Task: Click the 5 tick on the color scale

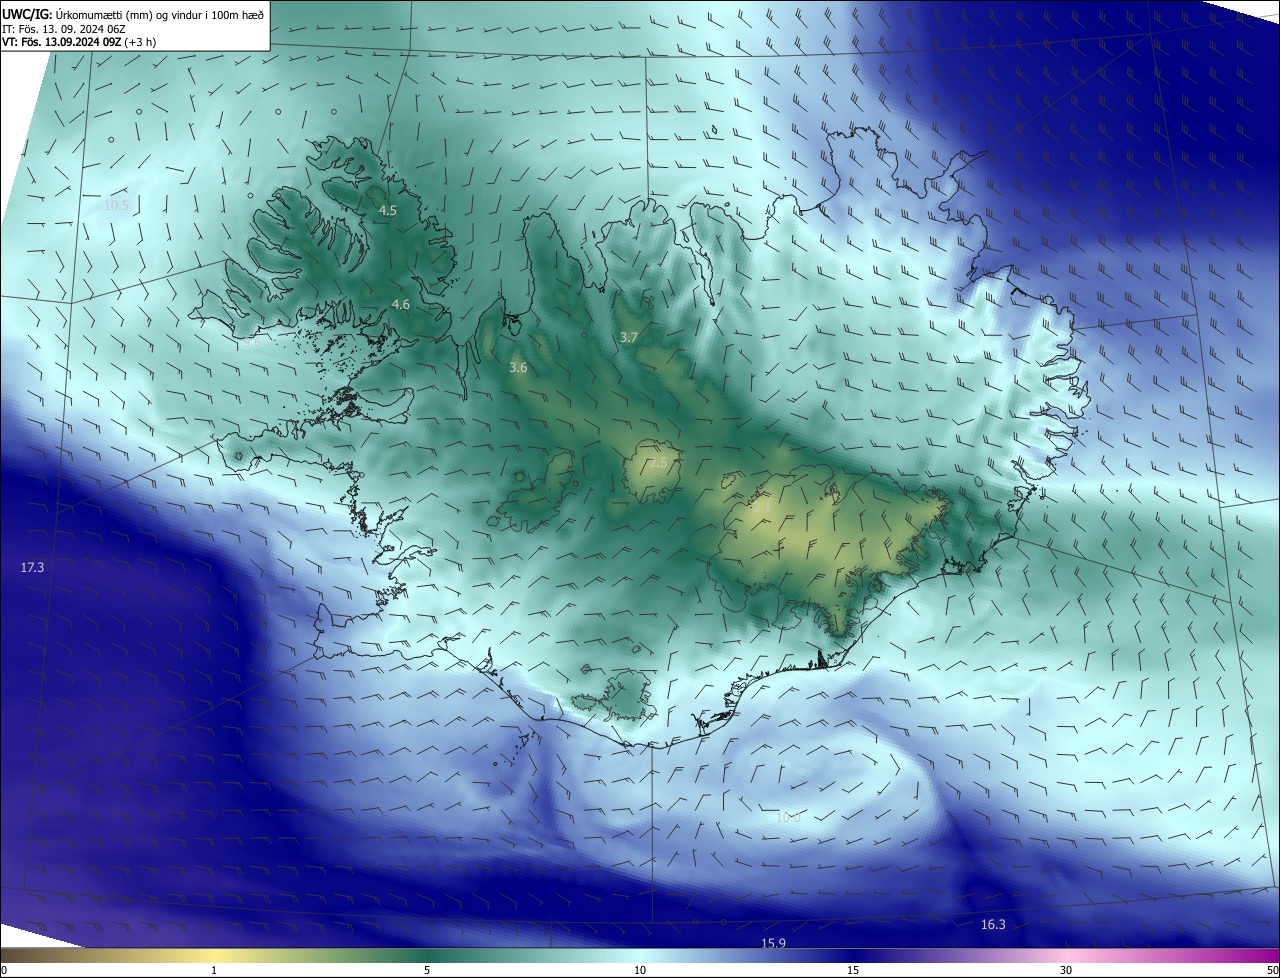Action: 427,970
